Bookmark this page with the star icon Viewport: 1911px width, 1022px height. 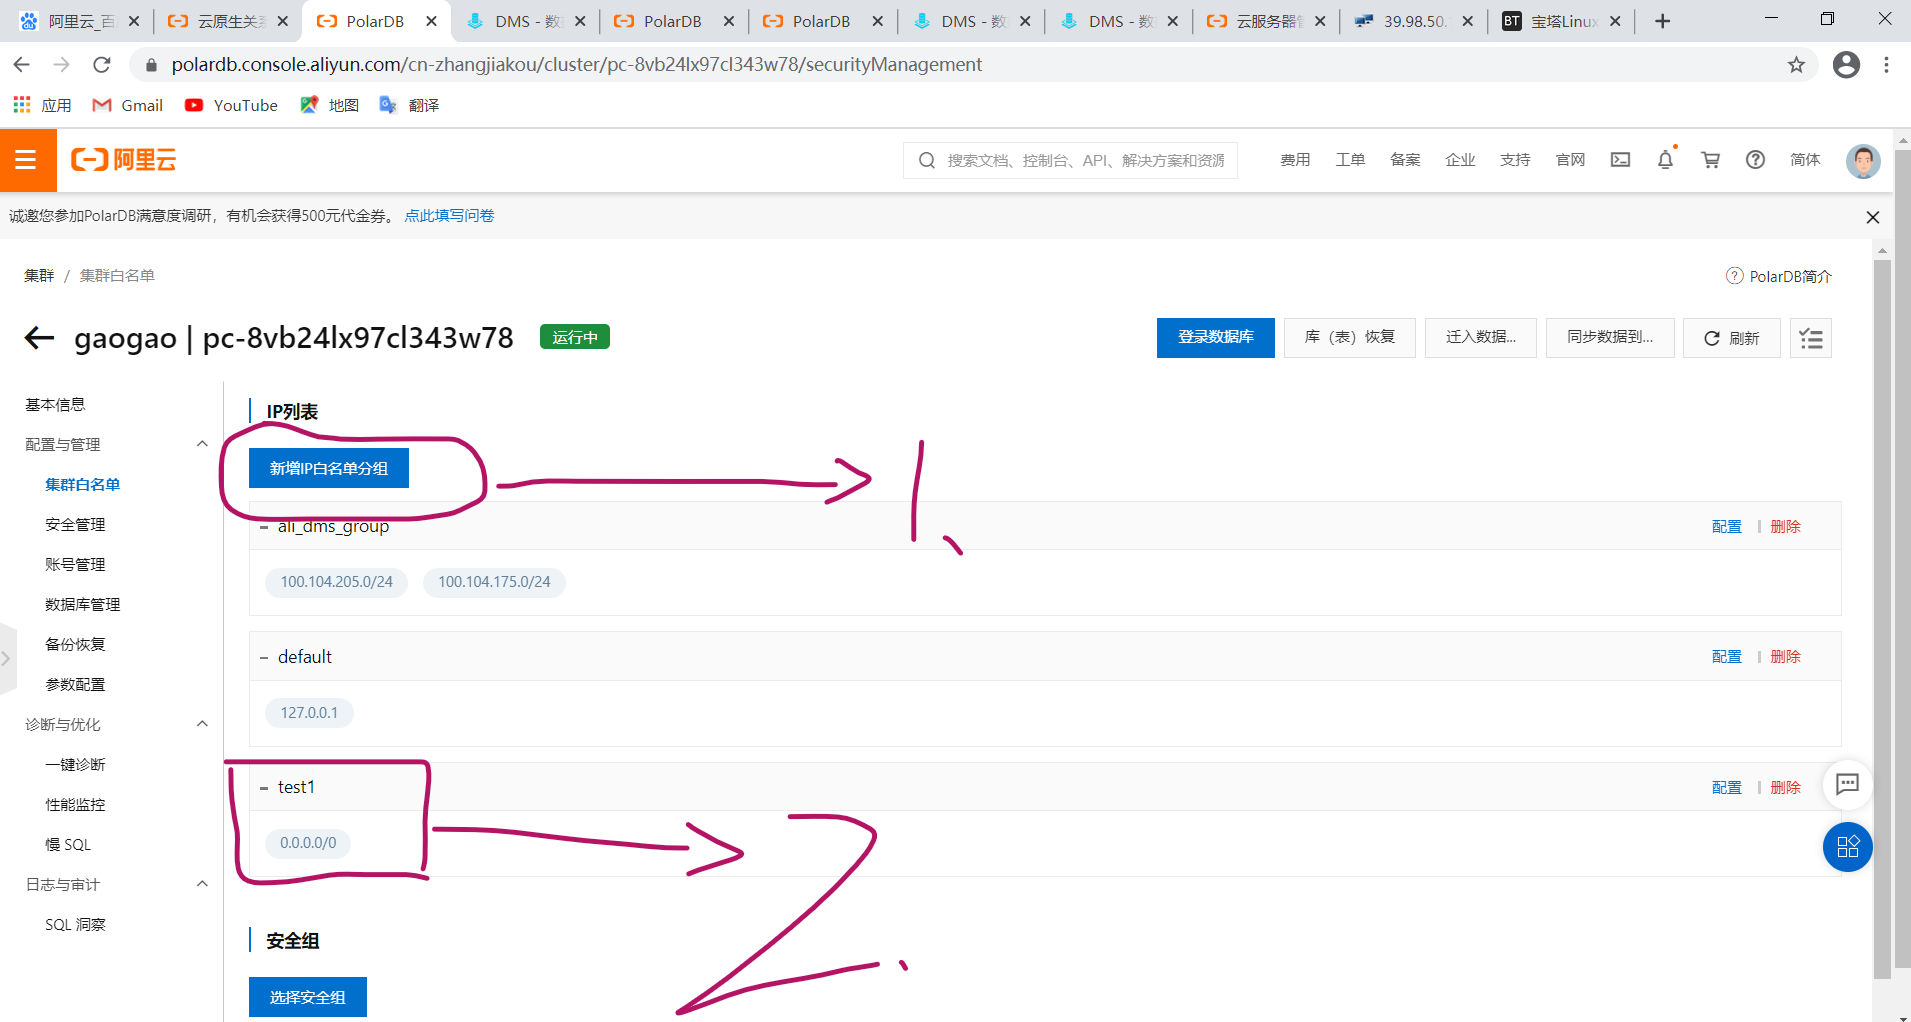click(x=1796, y=65)
